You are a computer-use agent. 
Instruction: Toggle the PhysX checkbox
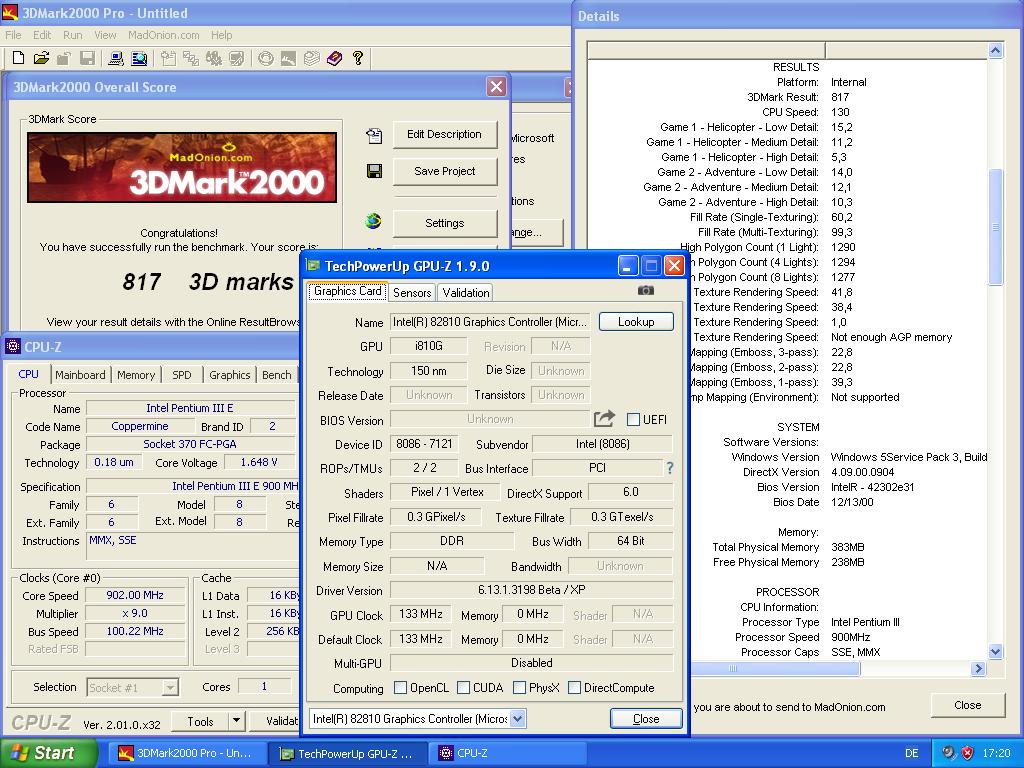pyautogui.click(x=520, y=688)
